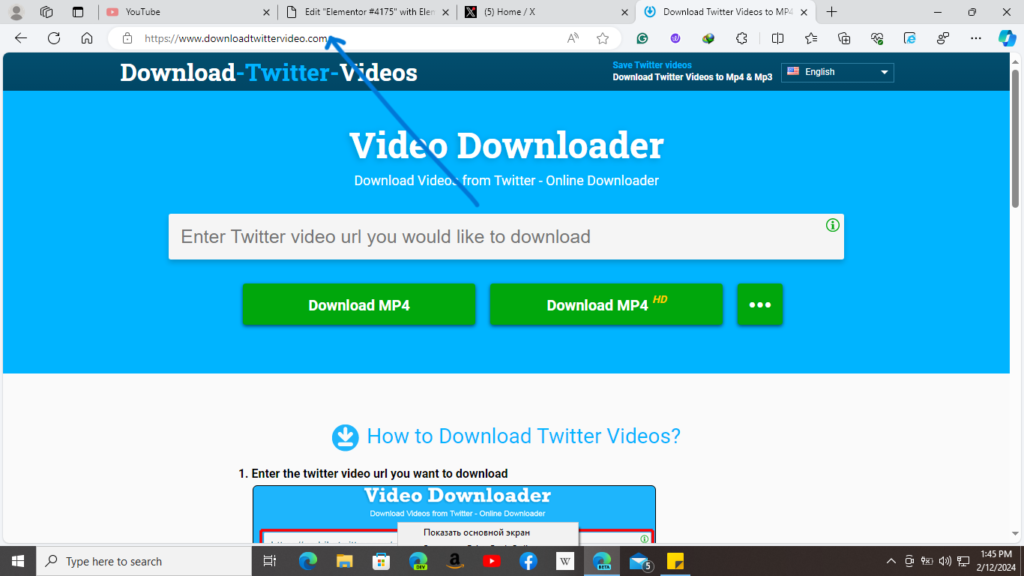Add this page to favorites via the star

602,38
